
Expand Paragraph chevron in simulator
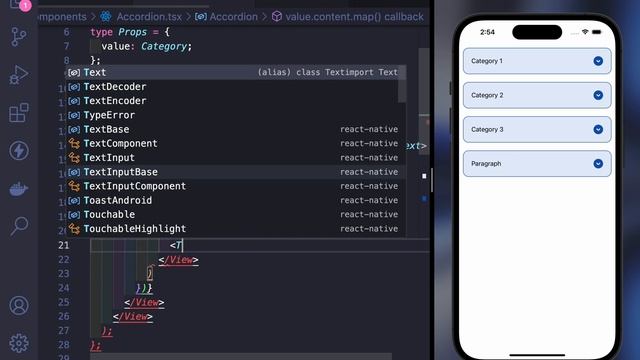point(598,164)
